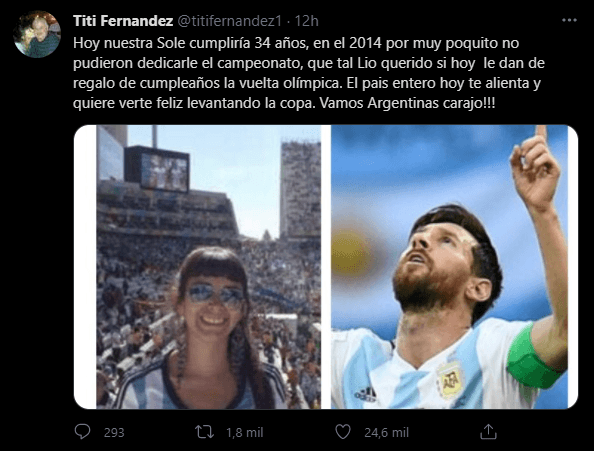The width and height of the screenshot is (594, 451).
Task: View the 1,8 mil retweets count
Action: tap(244, 432)
